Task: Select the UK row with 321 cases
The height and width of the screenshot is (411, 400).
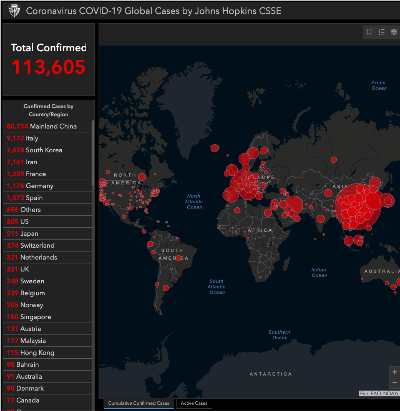Action: (47, 269)
